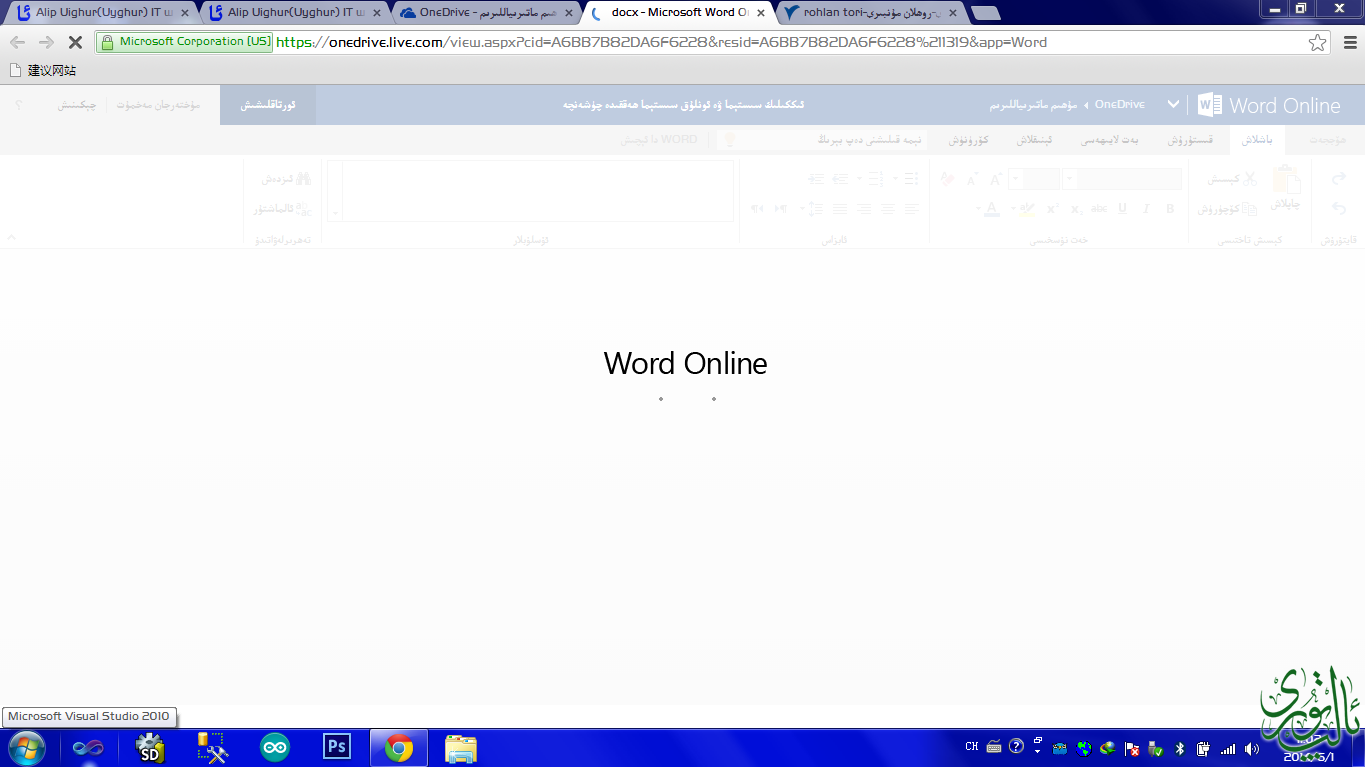The image size is (1365, 767).
Task: Click the Tell Me search box
Action: pyautogui.click(x=822, y=140)
